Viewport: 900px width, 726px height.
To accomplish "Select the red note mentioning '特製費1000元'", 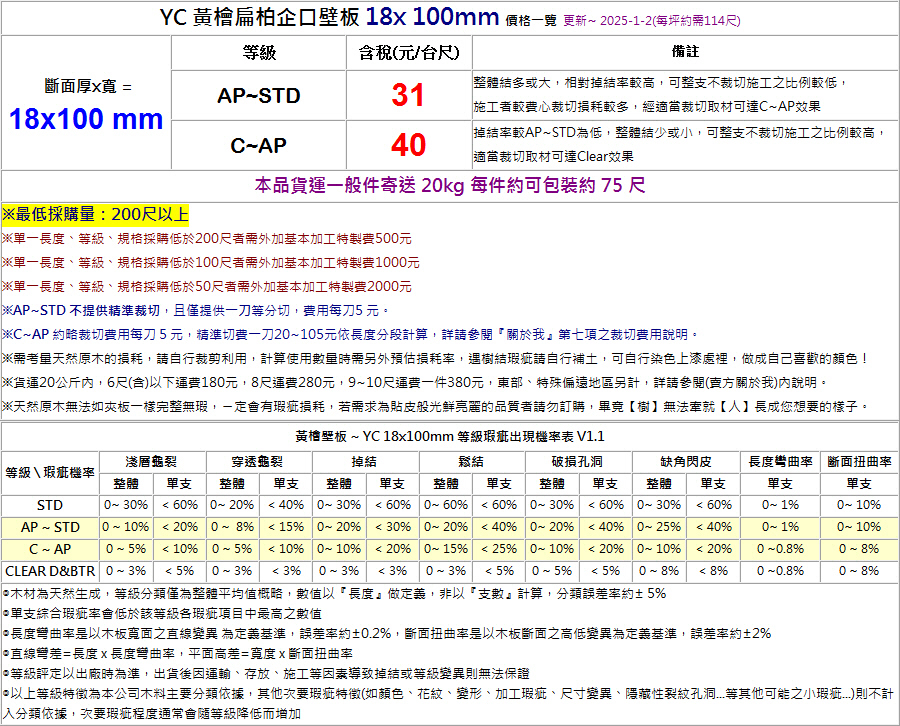I will tap(211, 263).
